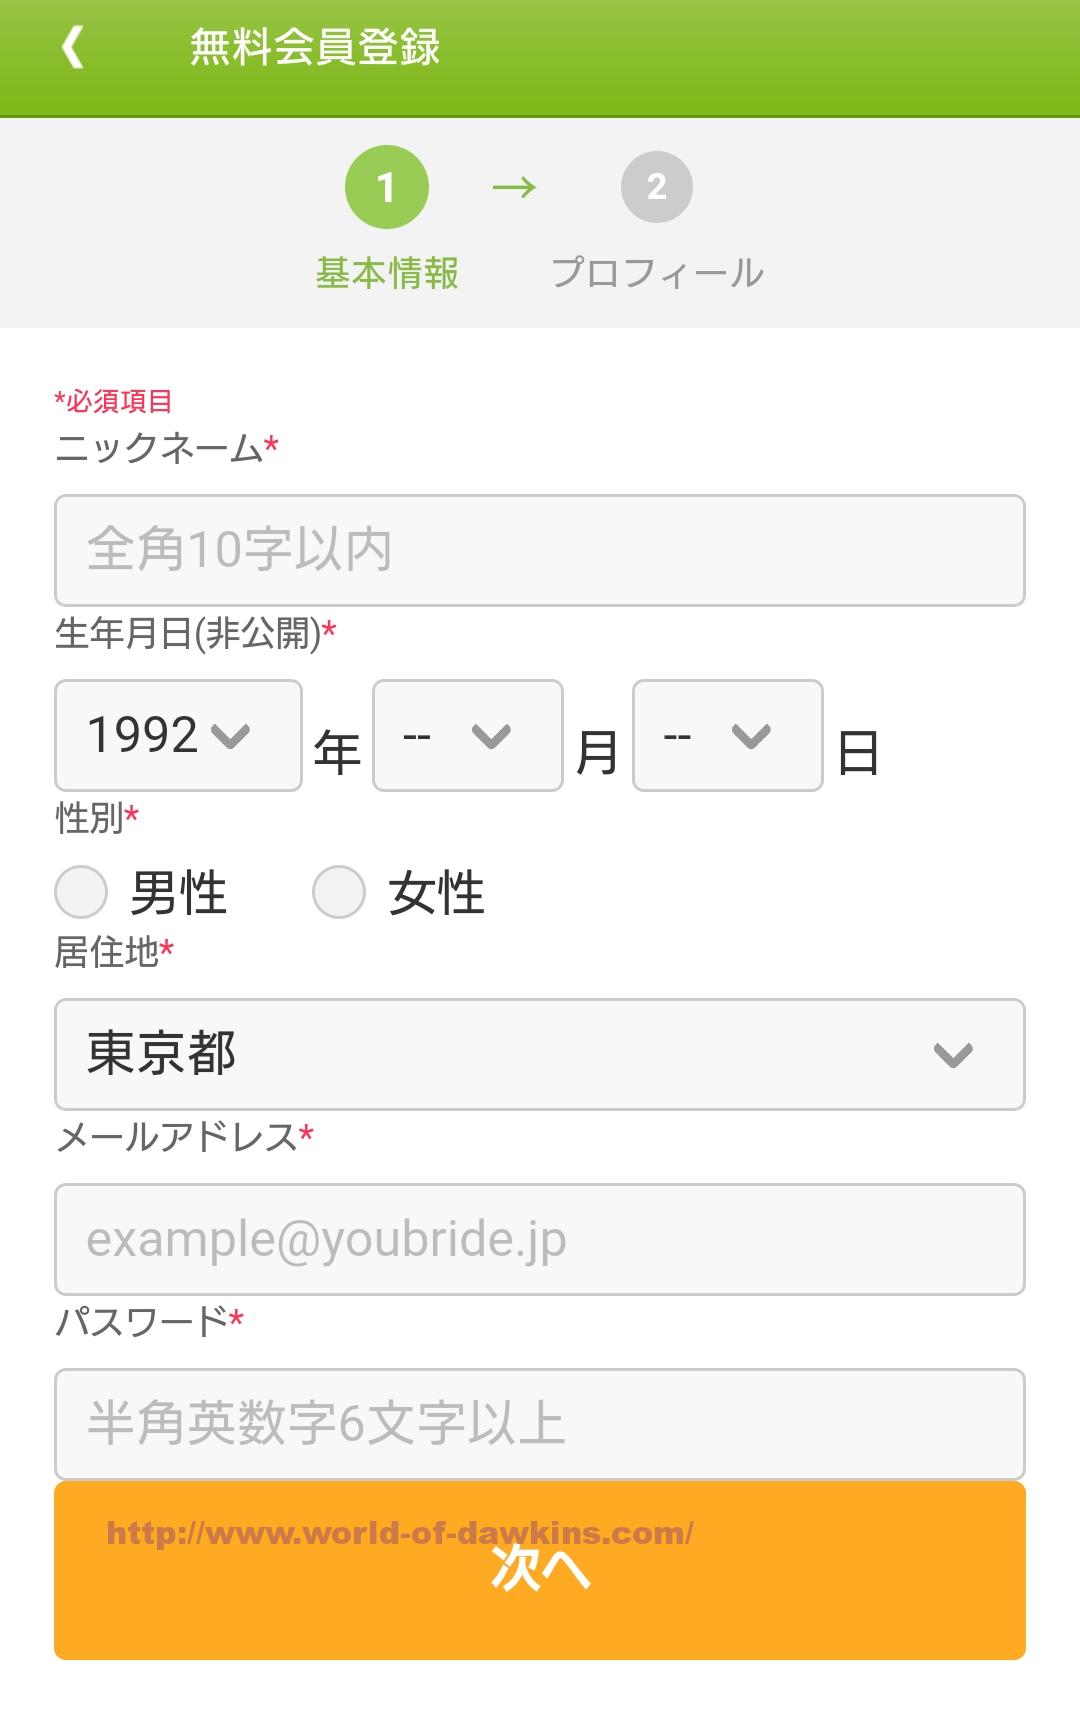This screenshot has width=1080, height=1722.
Task: Open the birth day dropdown
Action: point(728,736)
